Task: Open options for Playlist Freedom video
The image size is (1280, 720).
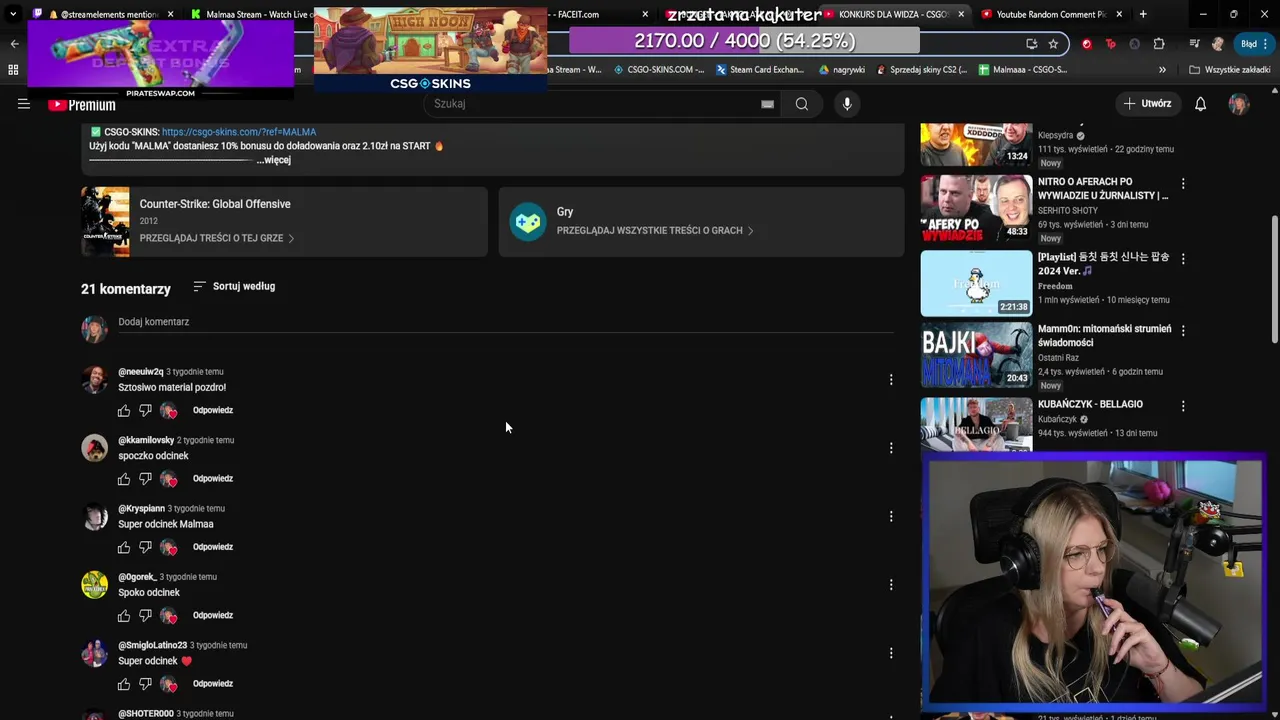Action: pyautogui.click(x=1183, y=259)
